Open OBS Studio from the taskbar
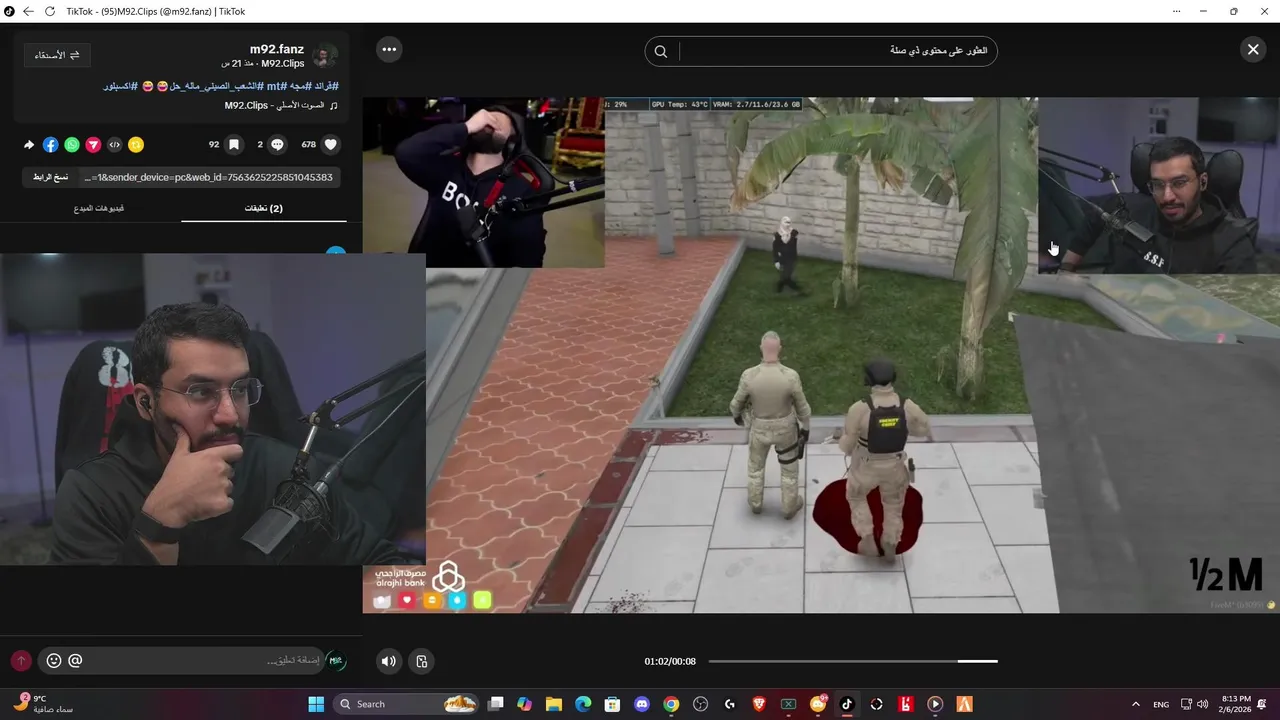 tap(700, 704)
